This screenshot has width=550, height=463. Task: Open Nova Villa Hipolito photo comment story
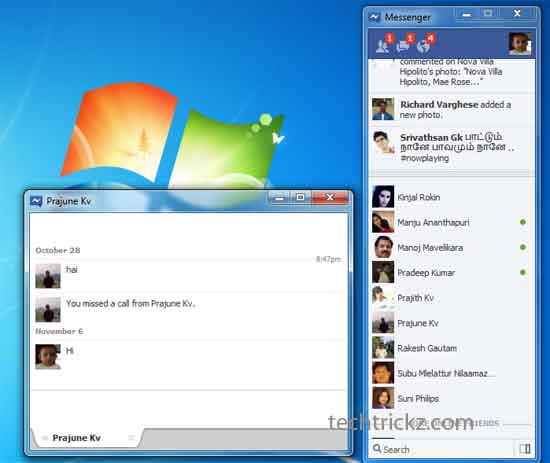coord(451,74)
